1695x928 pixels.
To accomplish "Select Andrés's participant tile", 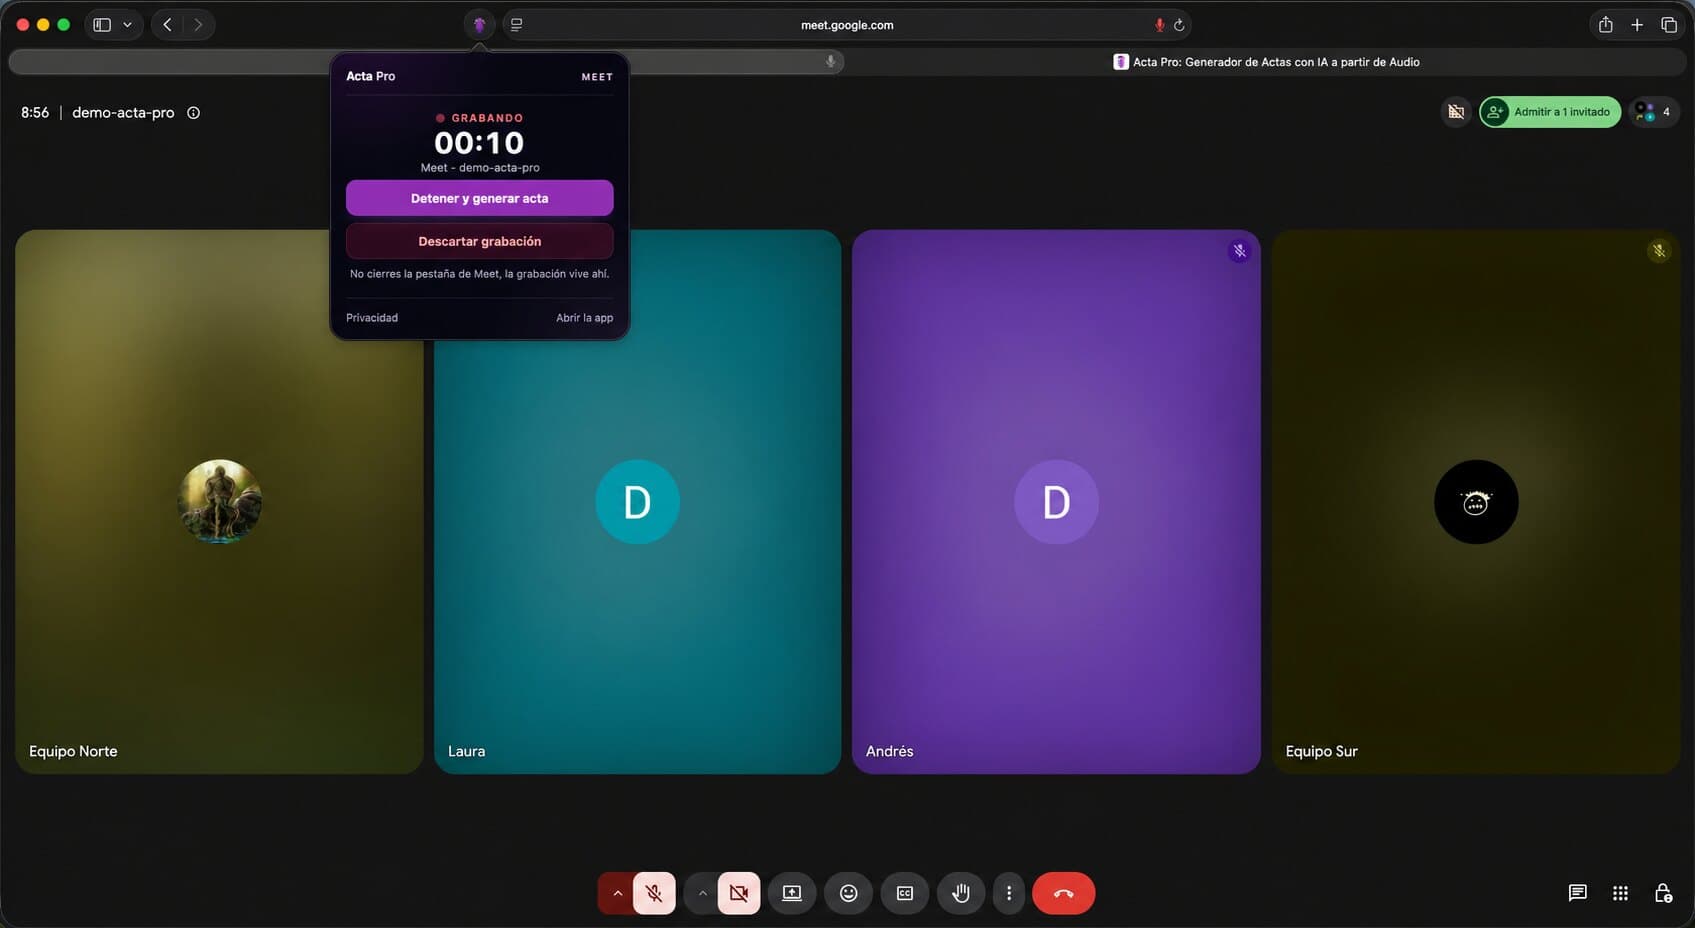I will (x=1056, y=502).
